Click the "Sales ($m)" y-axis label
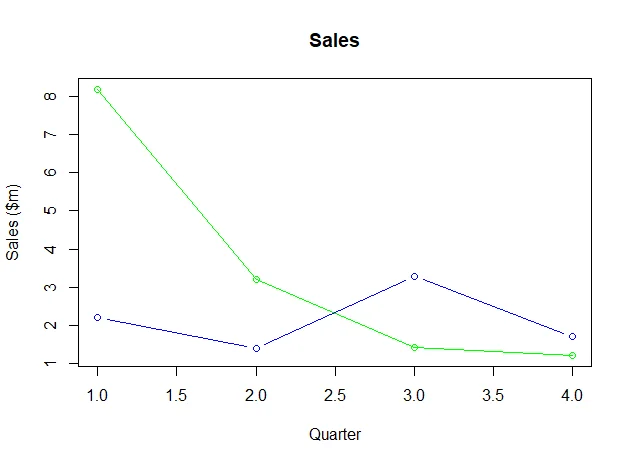The image size is (632, 464). point(14,222)
